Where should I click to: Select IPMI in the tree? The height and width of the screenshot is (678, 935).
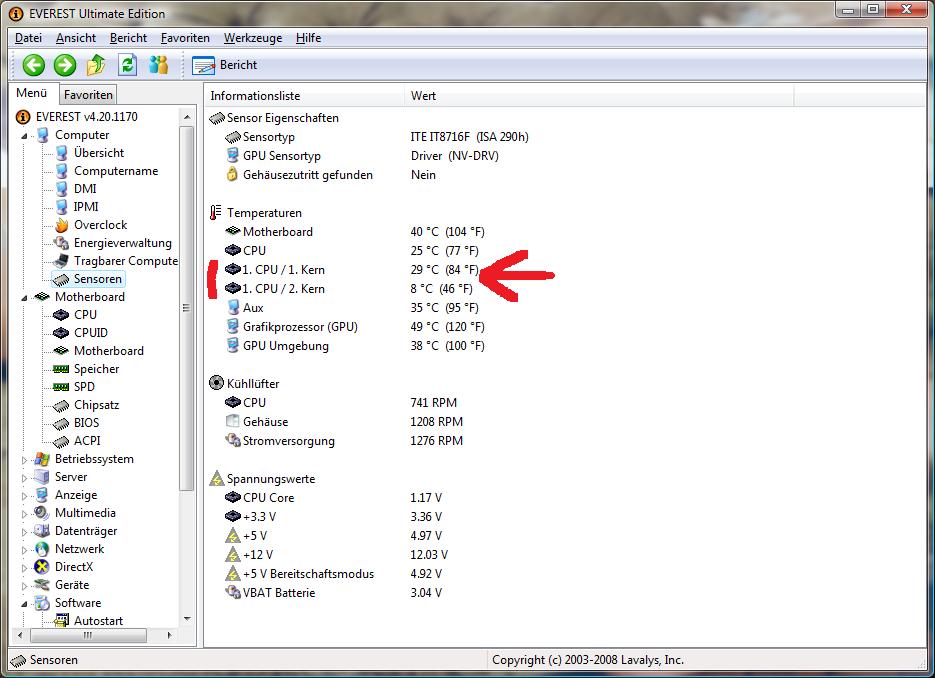[x=86, y=206]
